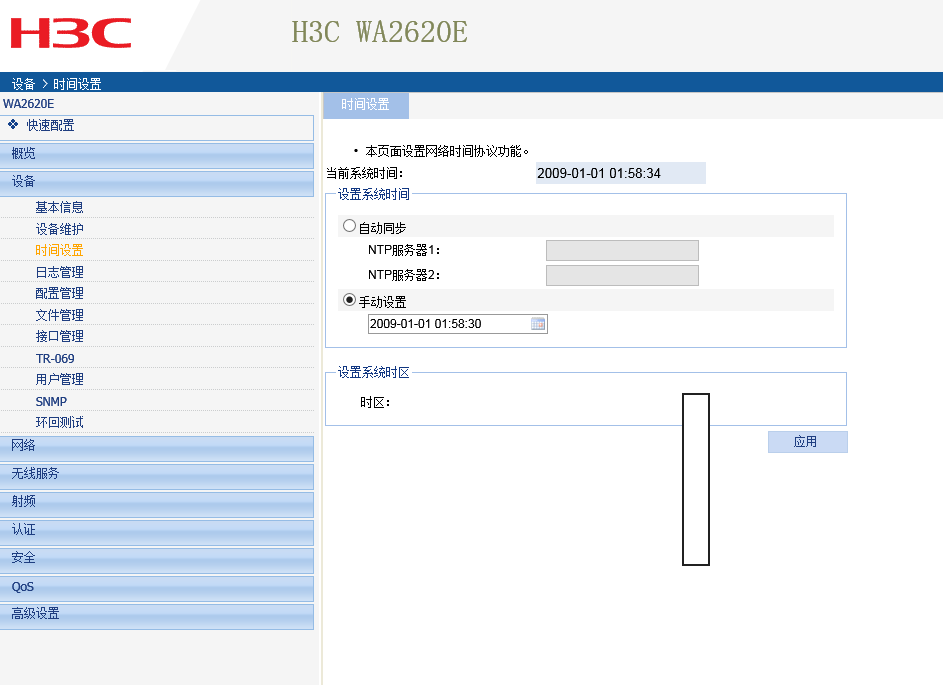943x685 pixels.
Task: Collapse the 设备 menu section
Action: coord(156,183)
